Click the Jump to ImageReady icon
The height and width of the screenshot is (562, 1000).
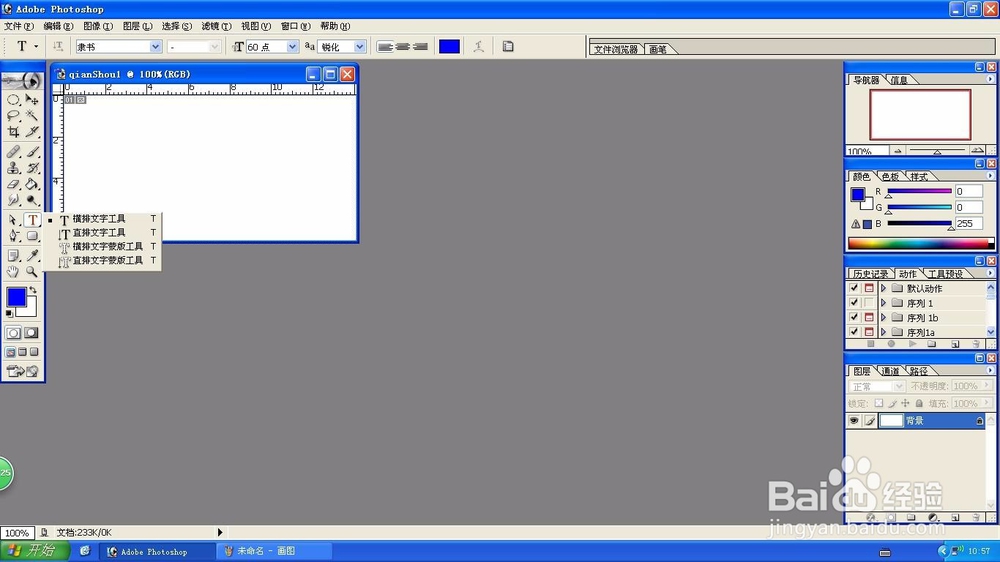[x=22, y=371]
